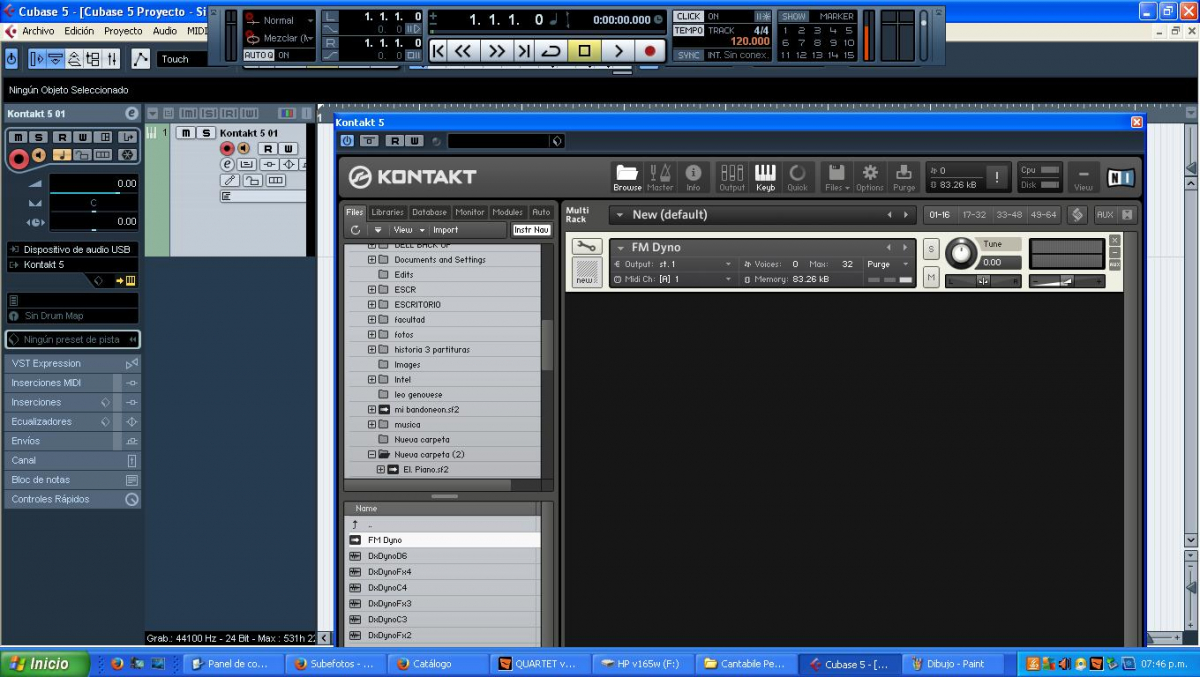Toggle Write automation on Kontakt 5 01 track
This screenshot has width=1200, height=677.
(290, 149)
